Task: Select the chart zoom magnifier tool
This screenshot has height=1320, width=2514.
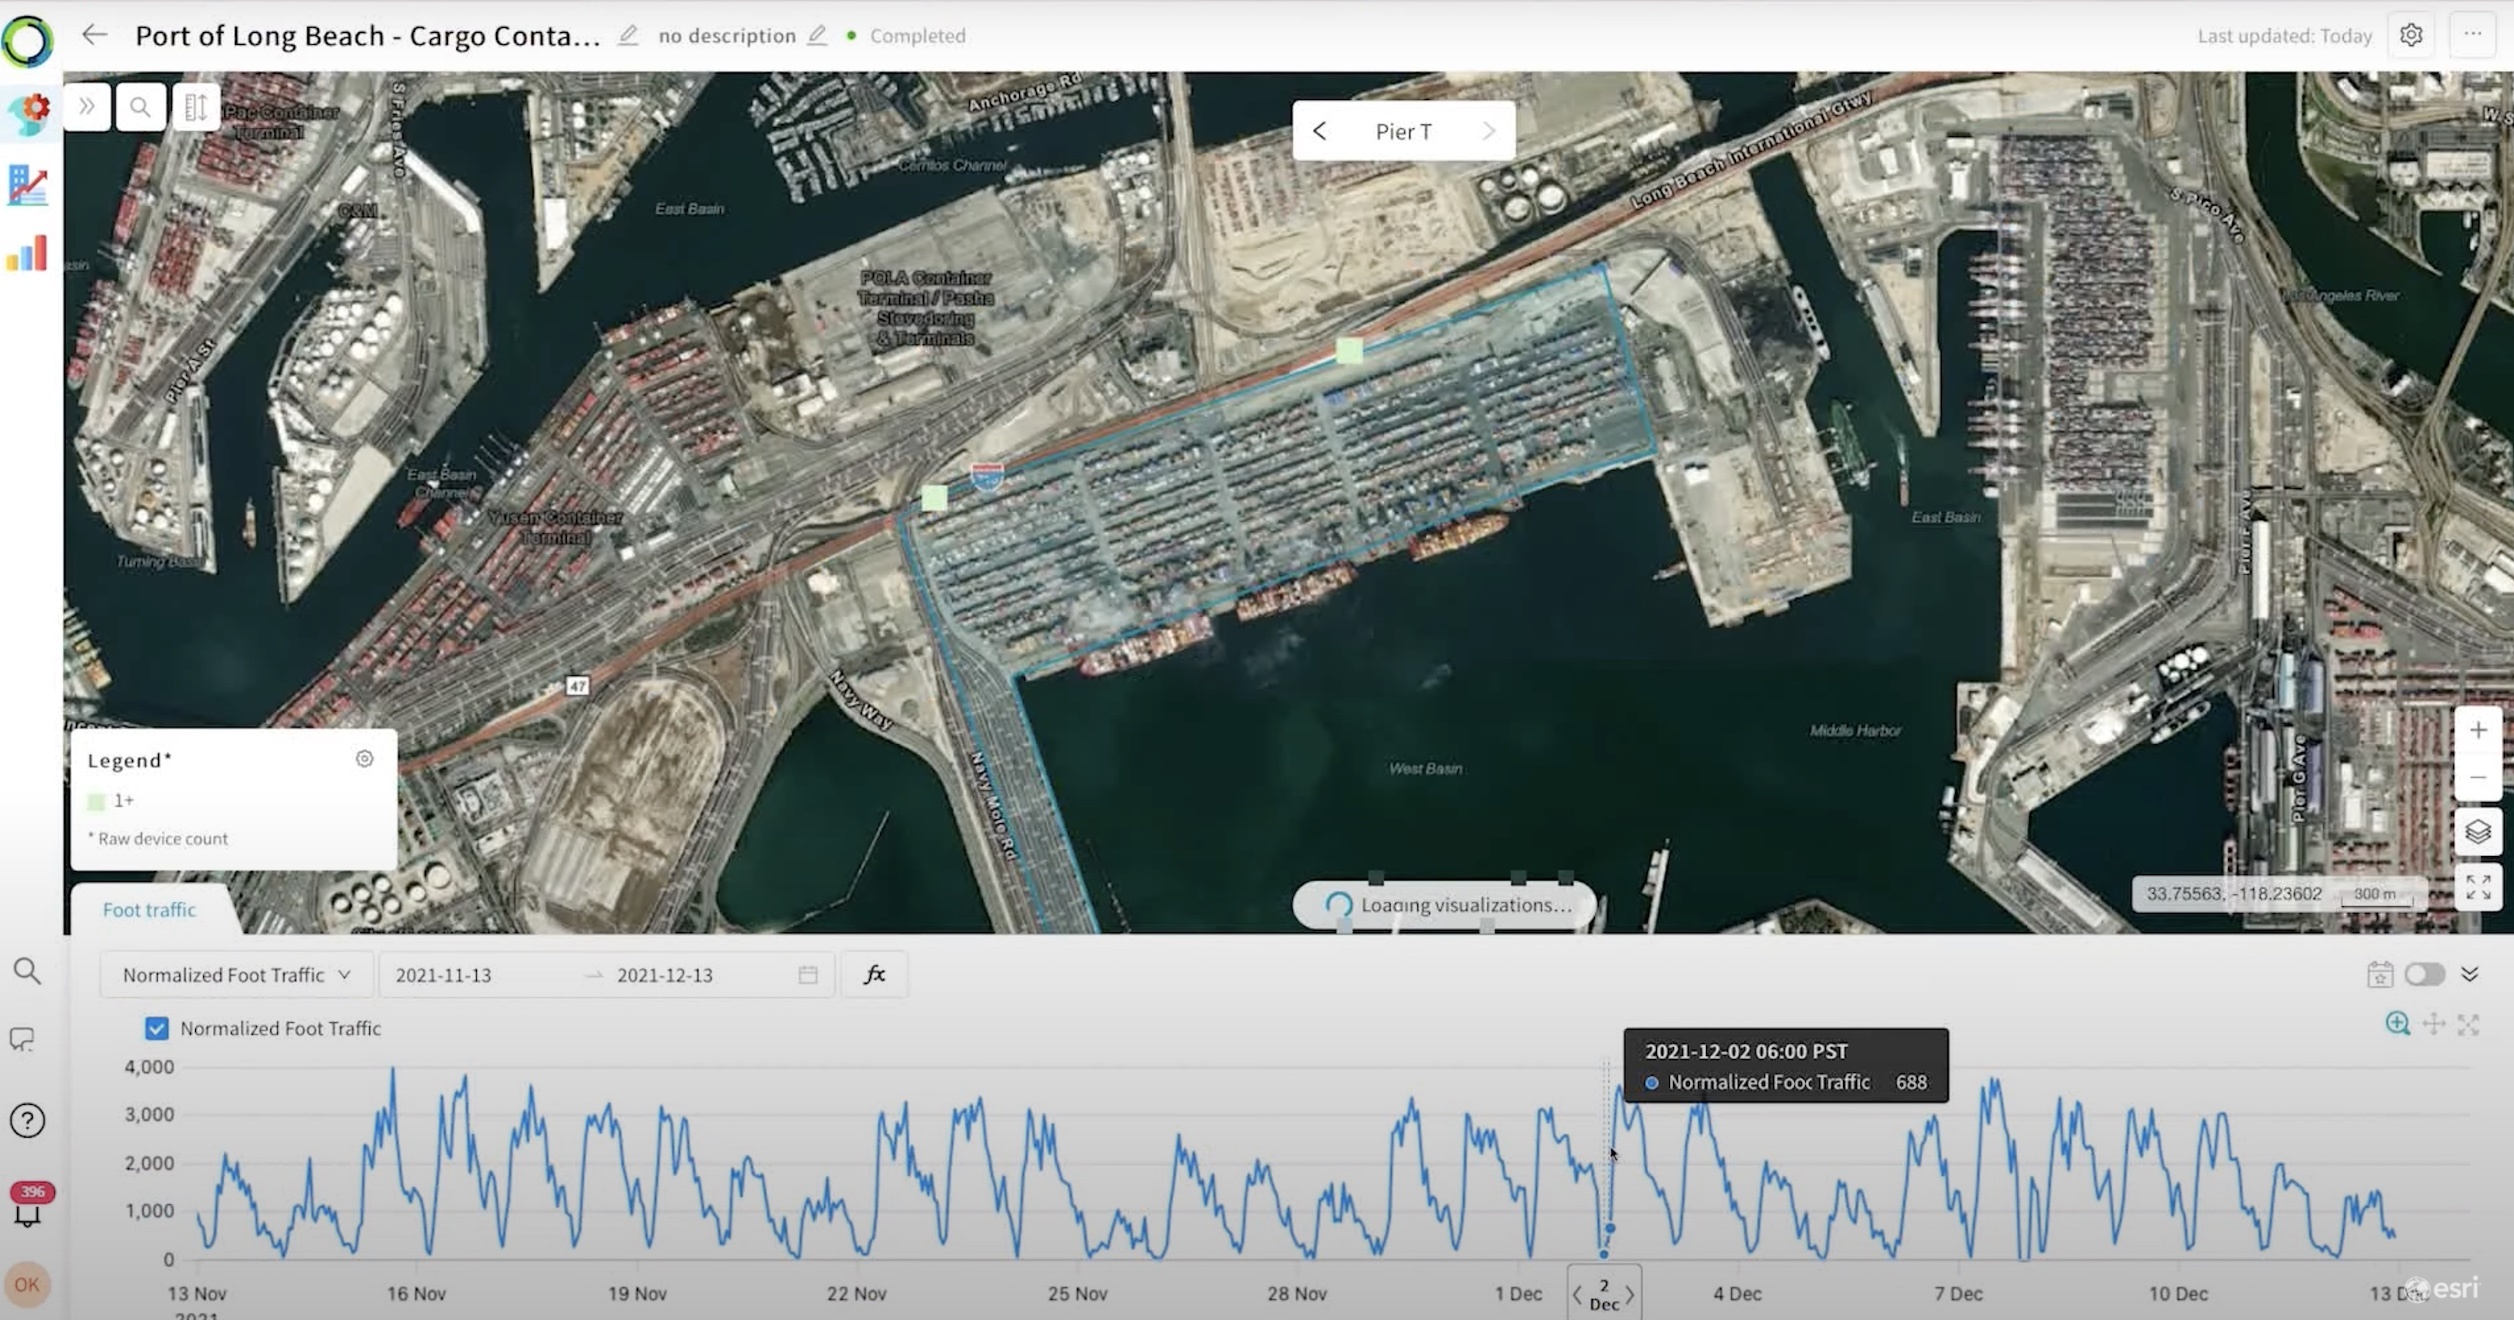Action: click(2397, 1024)
